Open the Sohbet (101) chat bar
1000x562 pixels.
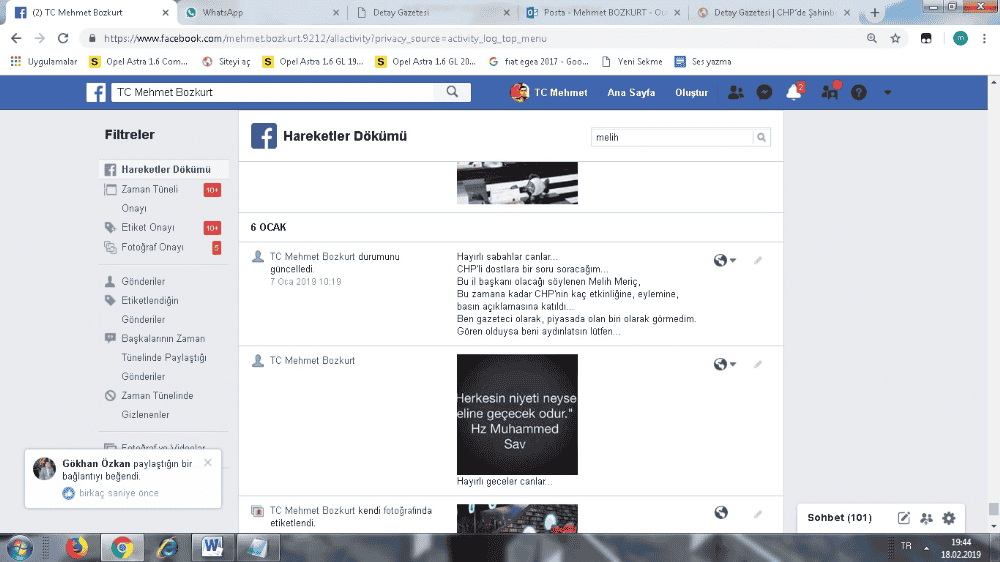click(839, 518)
